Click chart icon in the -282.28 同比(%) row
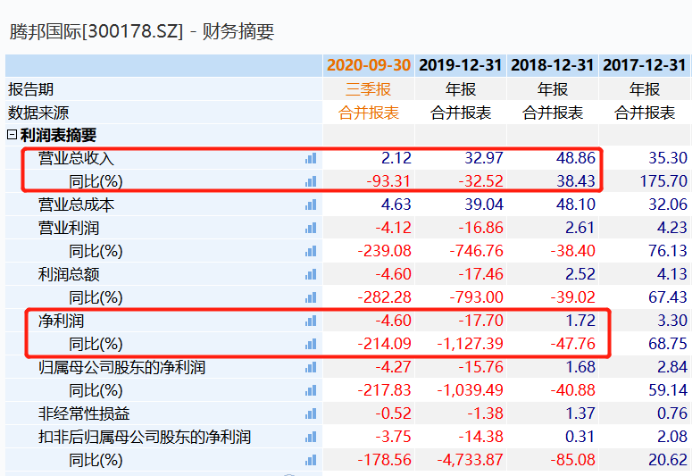 pos(311,297)
